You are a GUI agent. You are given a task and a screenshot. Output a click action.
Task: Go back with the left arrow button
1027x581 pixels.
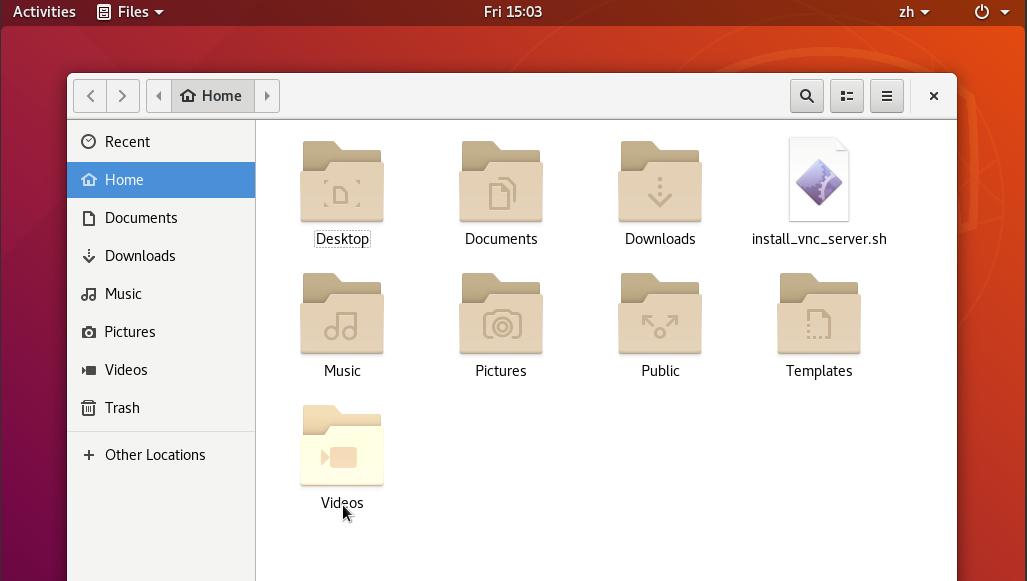[90, 96]
